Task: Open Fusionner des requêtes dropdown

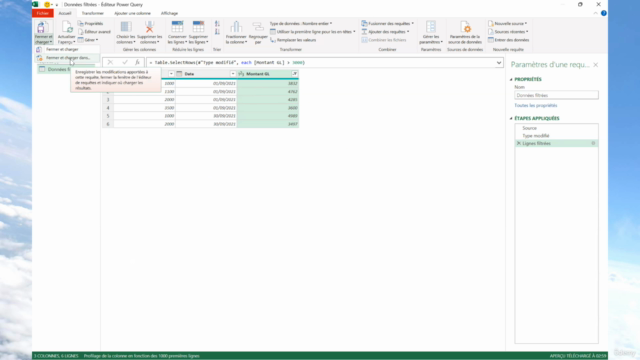Action: click(387, 24)
